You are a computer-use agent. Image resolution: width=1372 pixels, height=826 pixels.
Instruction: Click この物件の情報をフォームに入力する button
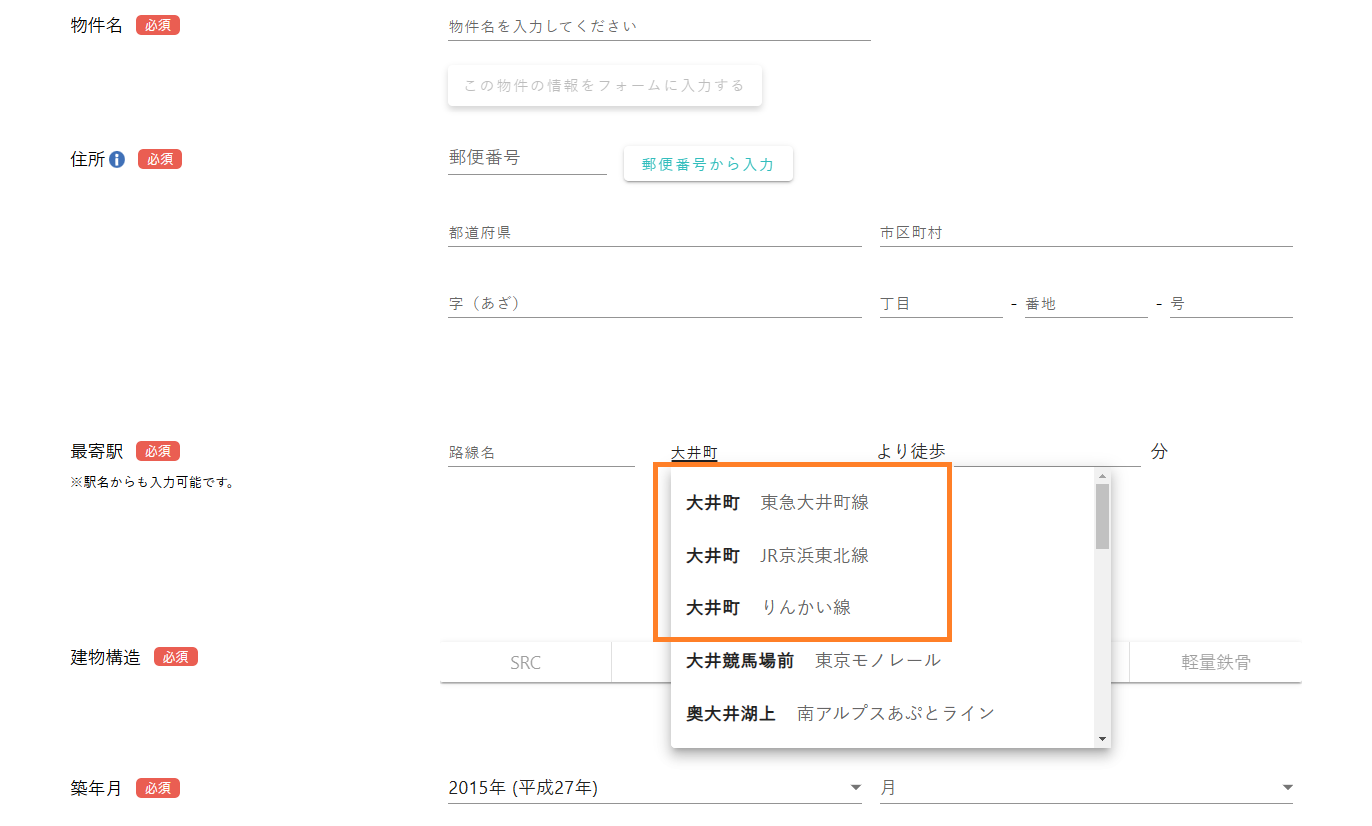[604, 86]
